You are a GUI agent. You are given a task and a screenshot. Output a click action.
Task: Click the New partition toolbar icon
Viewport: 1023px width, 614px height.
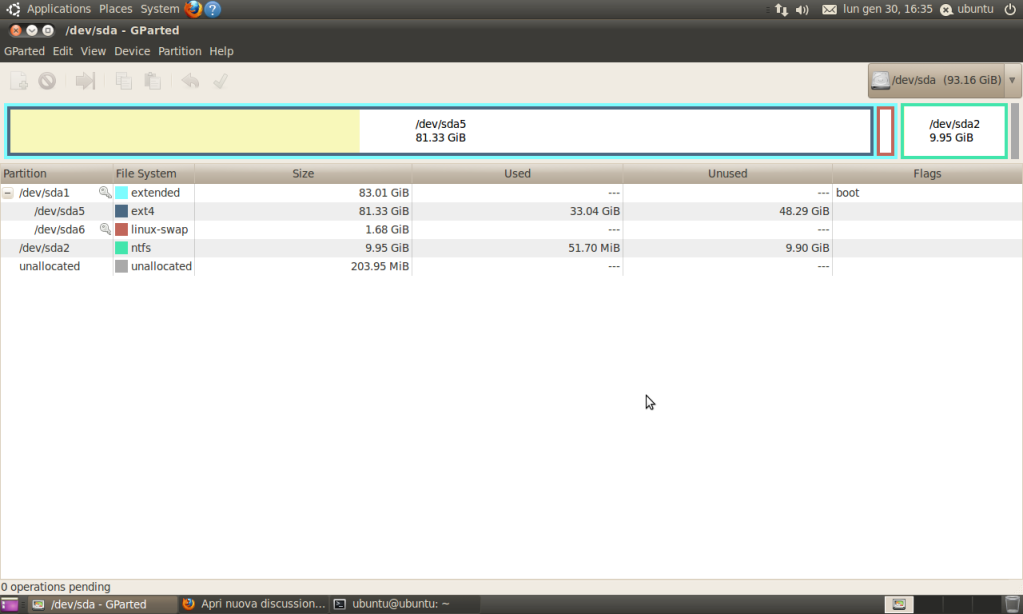19,81
